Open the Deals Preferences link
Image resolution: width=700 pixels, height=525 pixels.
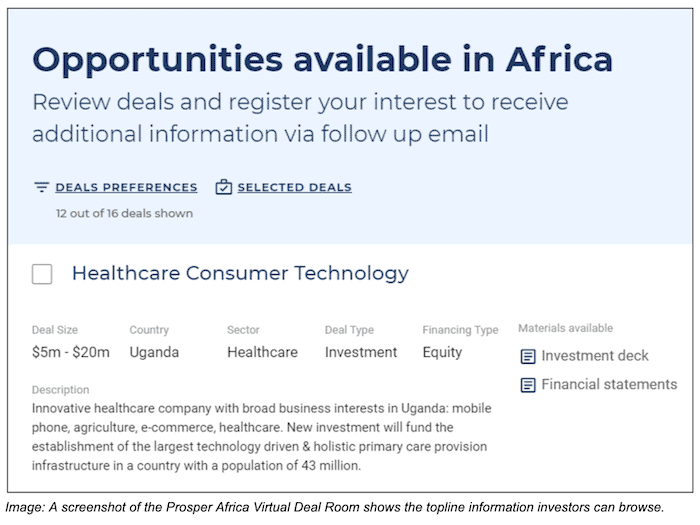[126, 187]
